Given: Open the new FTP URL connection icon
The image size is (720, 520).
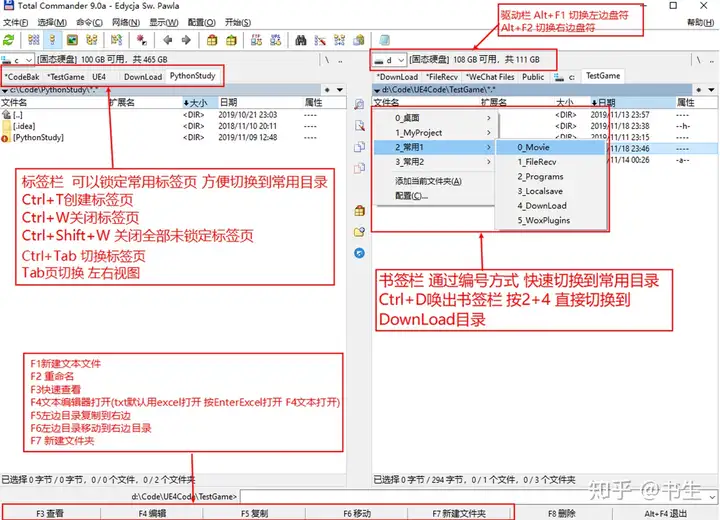Looking at the screenshot, I should pyautogui.click(x=276, y=40).
